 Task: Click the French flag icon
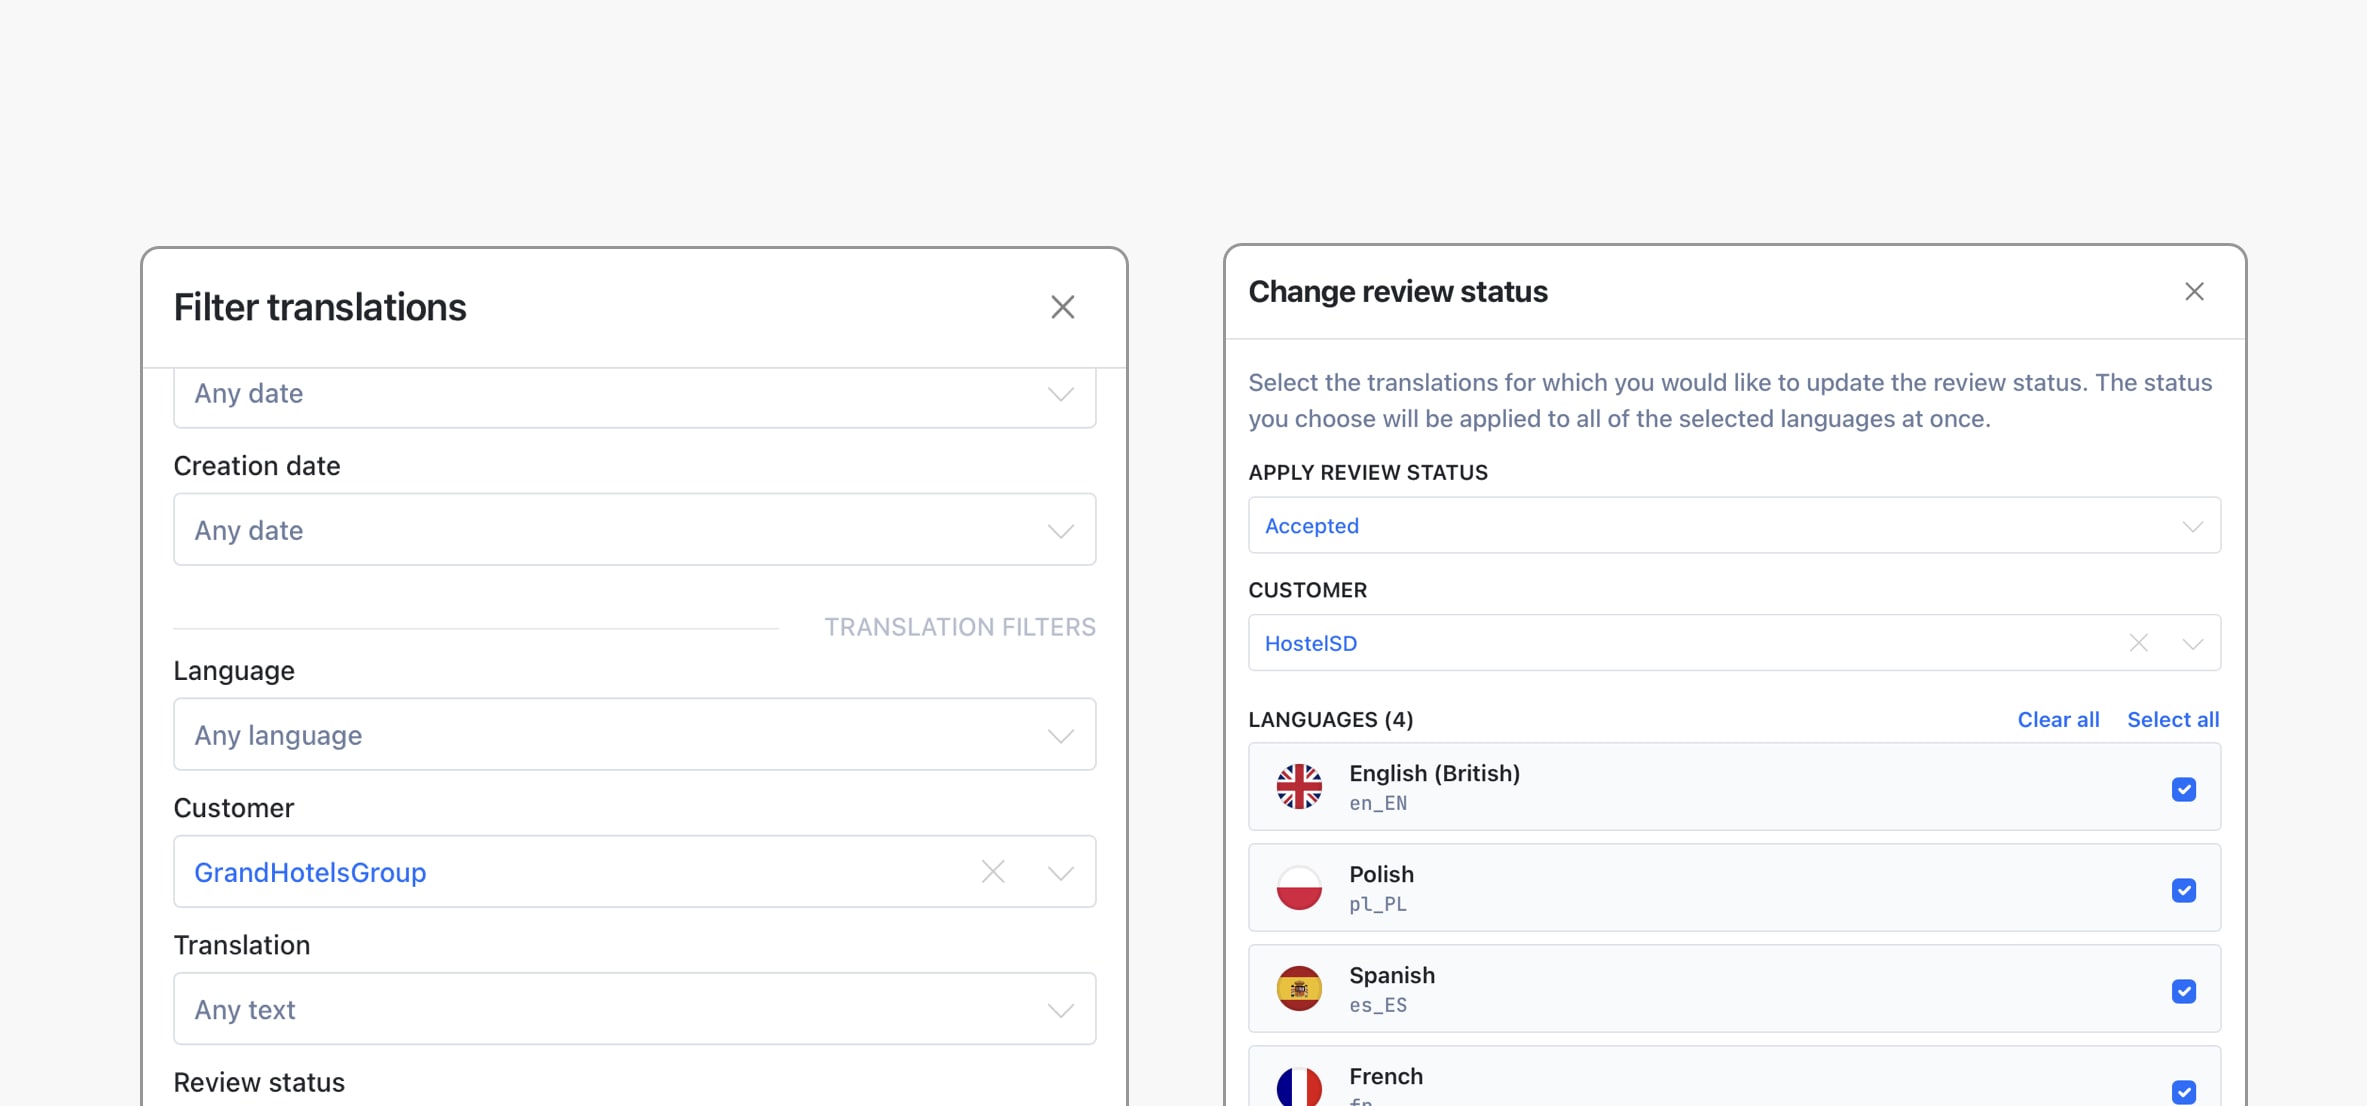point(1299,1086)
